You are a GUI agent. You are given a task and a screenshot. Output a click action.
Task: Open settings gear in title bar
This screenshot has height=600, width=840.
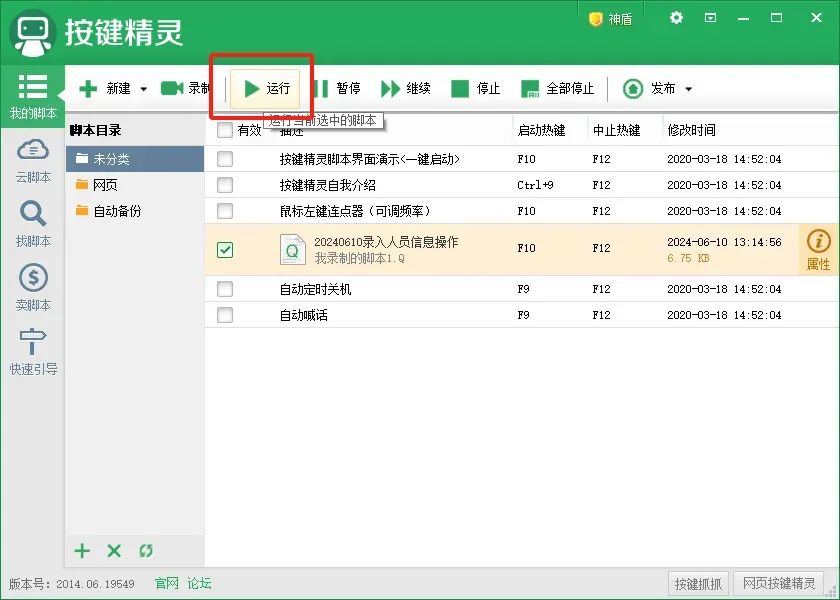[676, 18]
